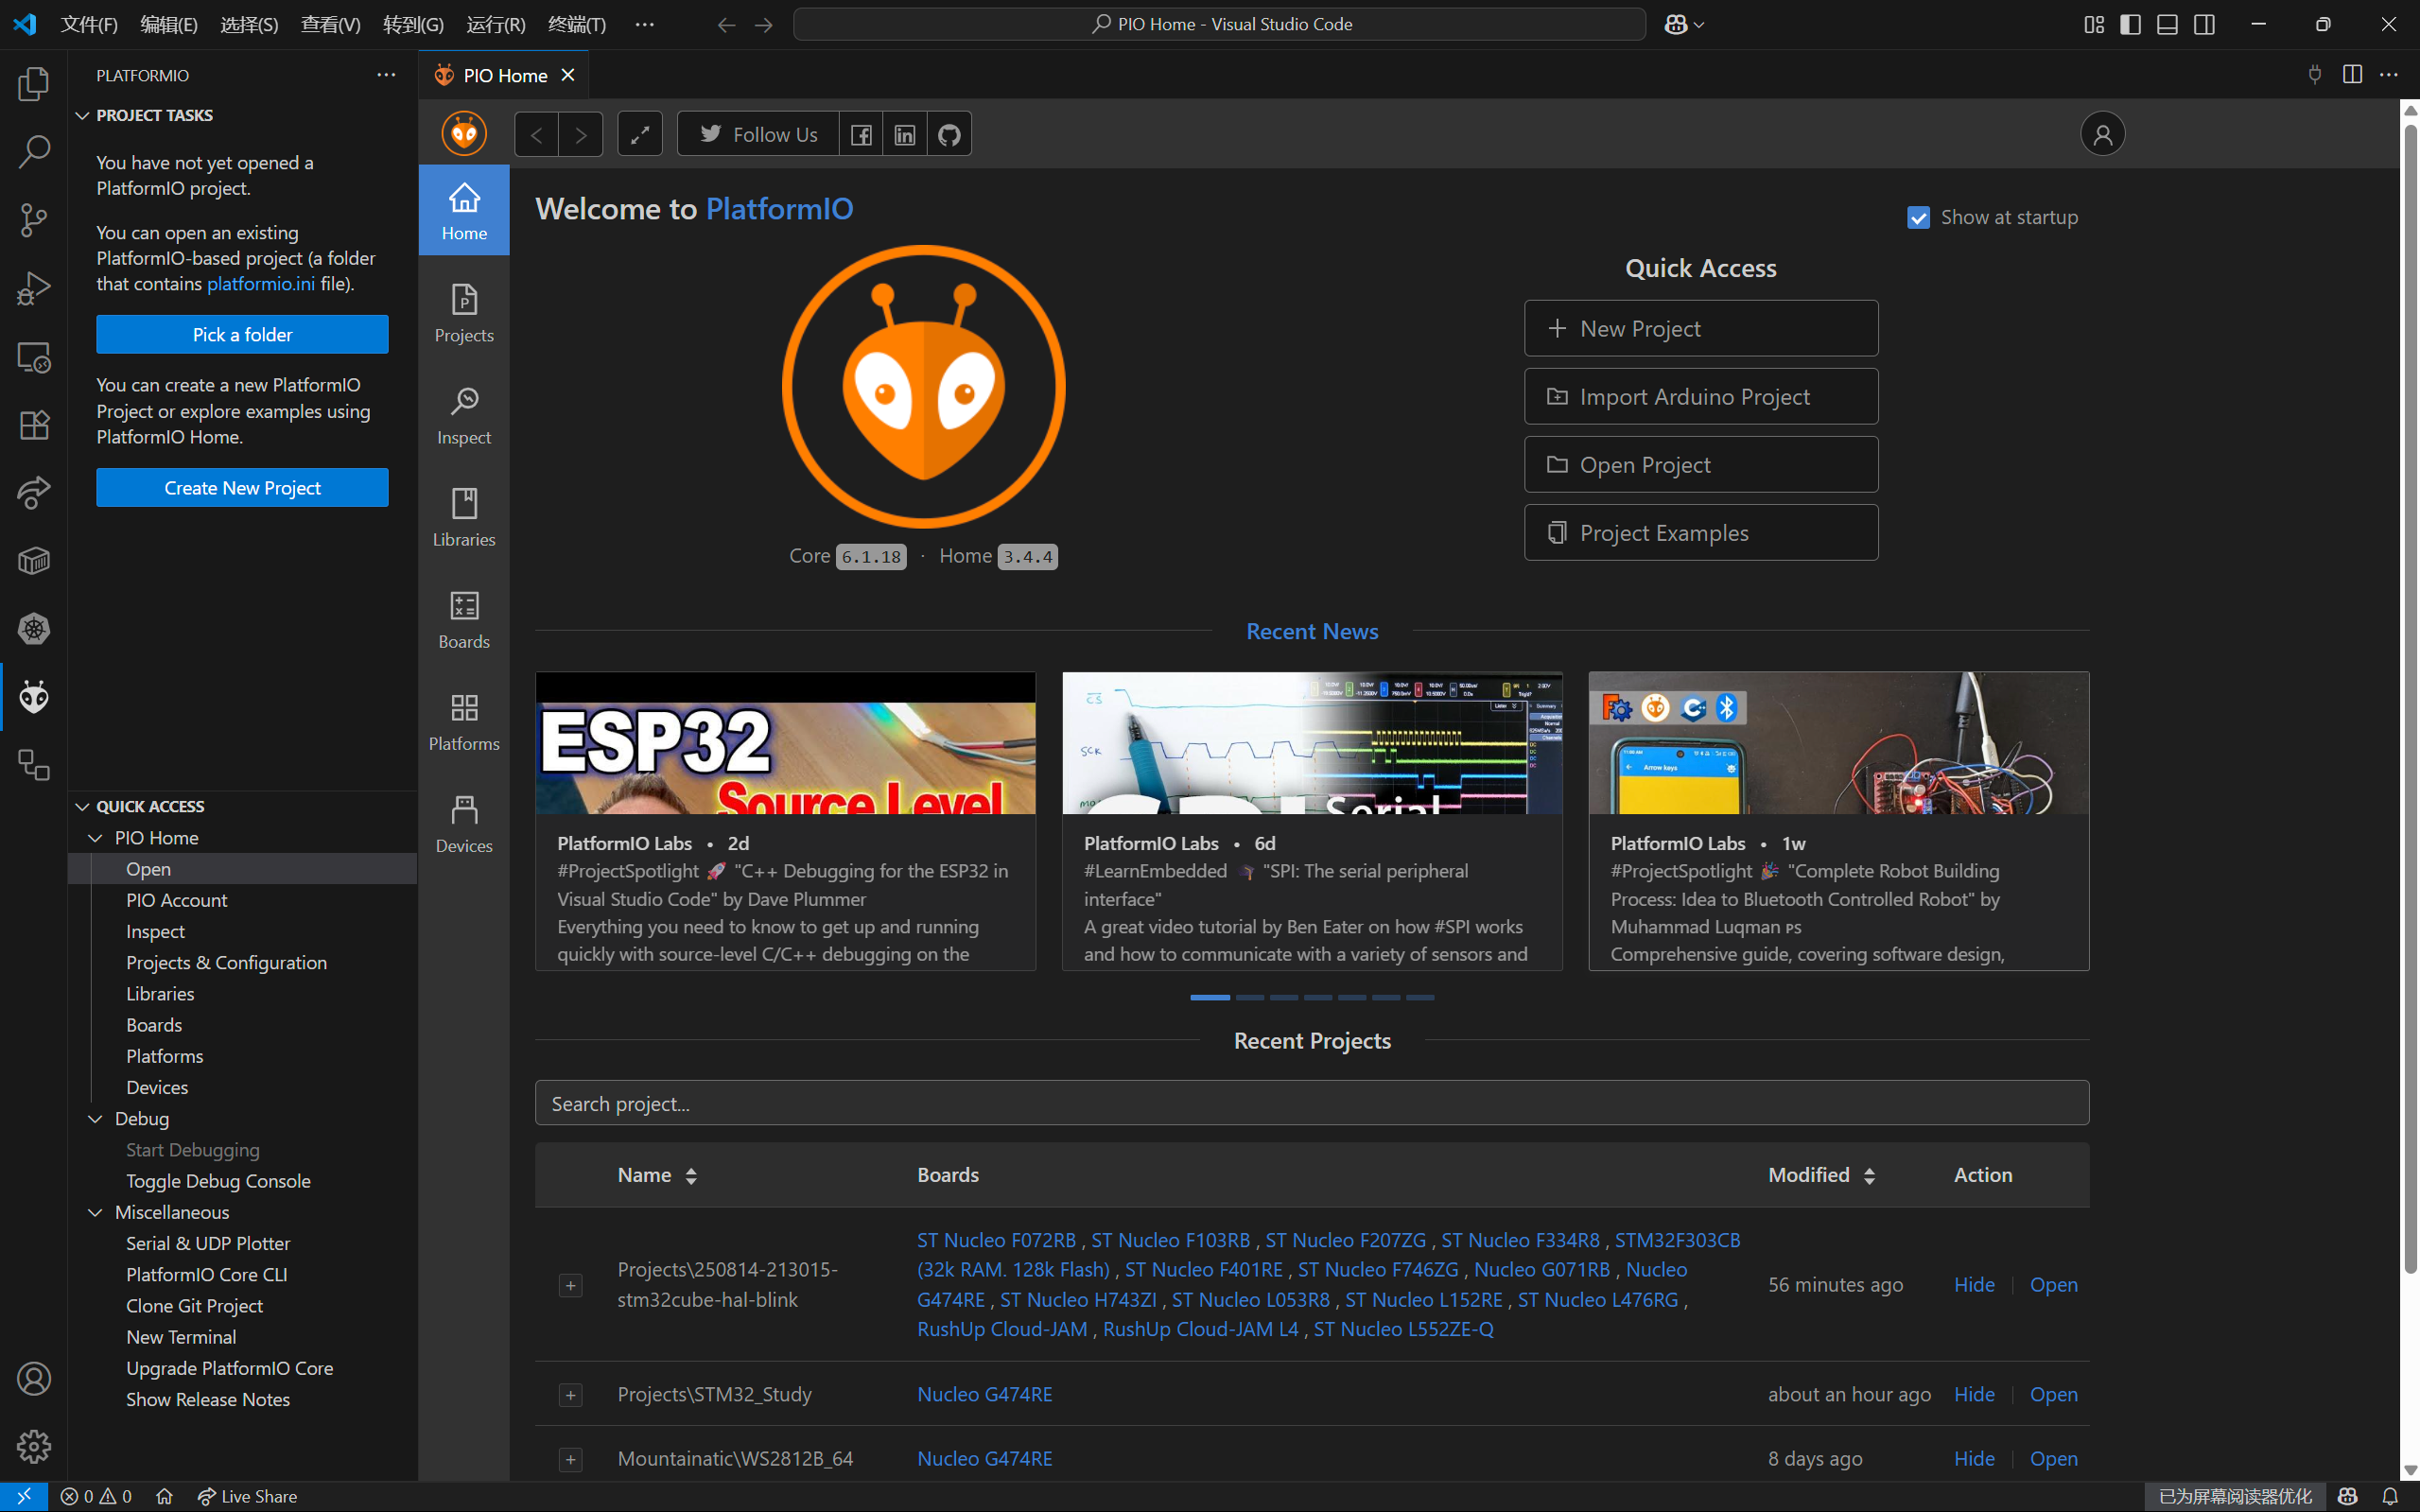Screen dimensions: 2420x1512
Task: Open PlatformIO LinkedIn page icon
Action: (x=905, y=134)
